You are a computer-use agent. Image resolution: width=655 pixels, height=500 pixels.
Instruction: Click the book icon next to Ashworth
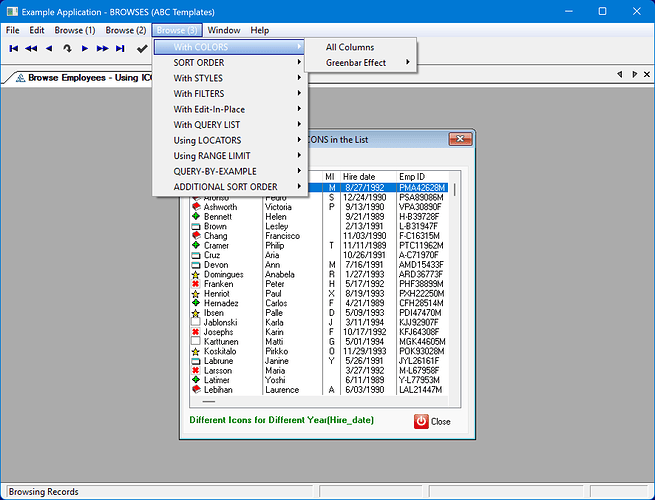196,206
